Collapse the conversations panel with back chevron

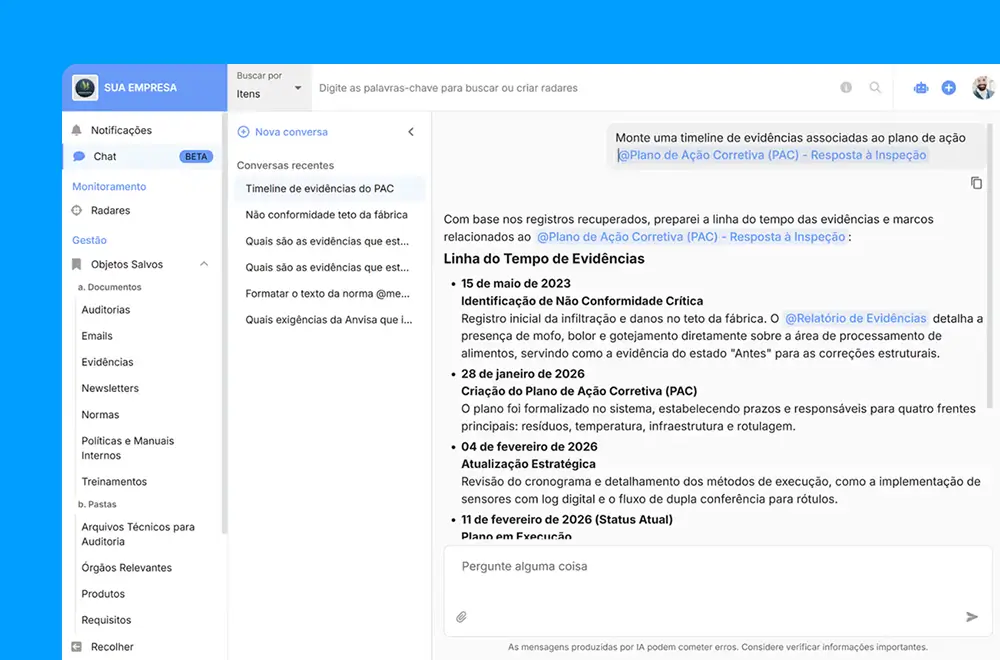(411, 132)
